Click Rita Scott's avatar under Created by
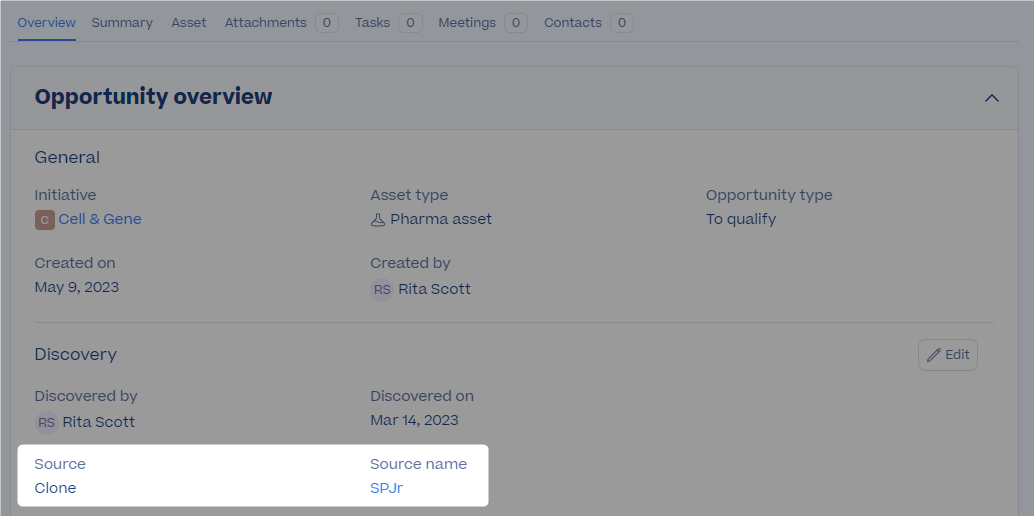Image resolution: width=1034 pixels, height=516 pixels. coord(382,290)
